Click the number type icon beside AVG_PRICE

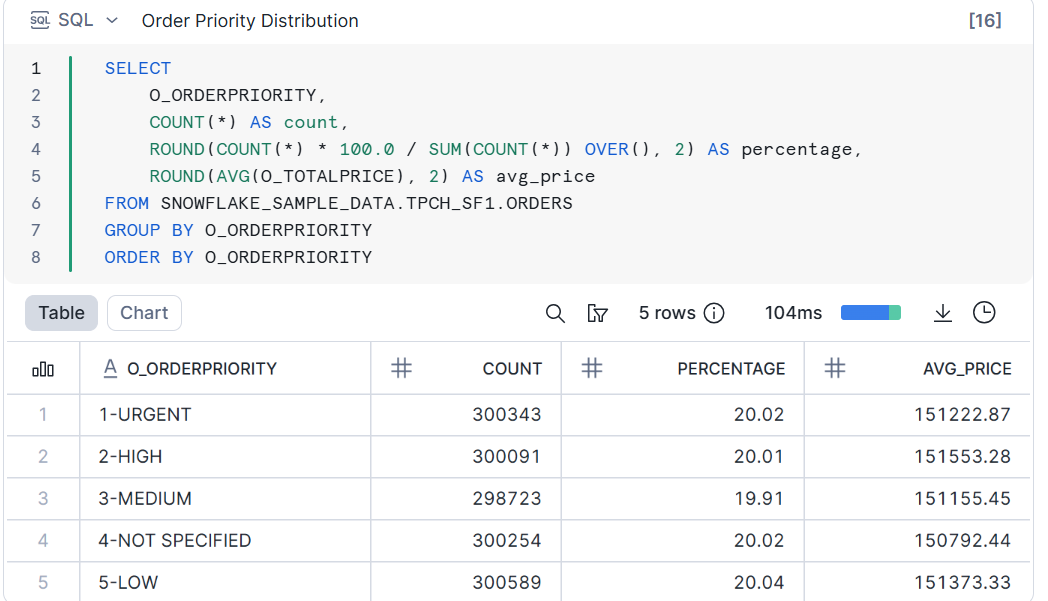[835, 369]
